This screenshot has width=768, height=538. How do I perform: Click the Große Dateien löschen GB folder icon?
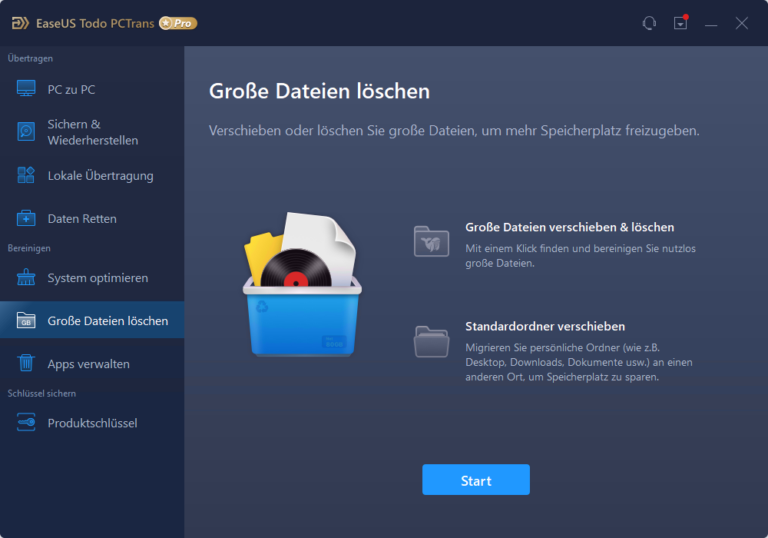[x=26, y=320]
